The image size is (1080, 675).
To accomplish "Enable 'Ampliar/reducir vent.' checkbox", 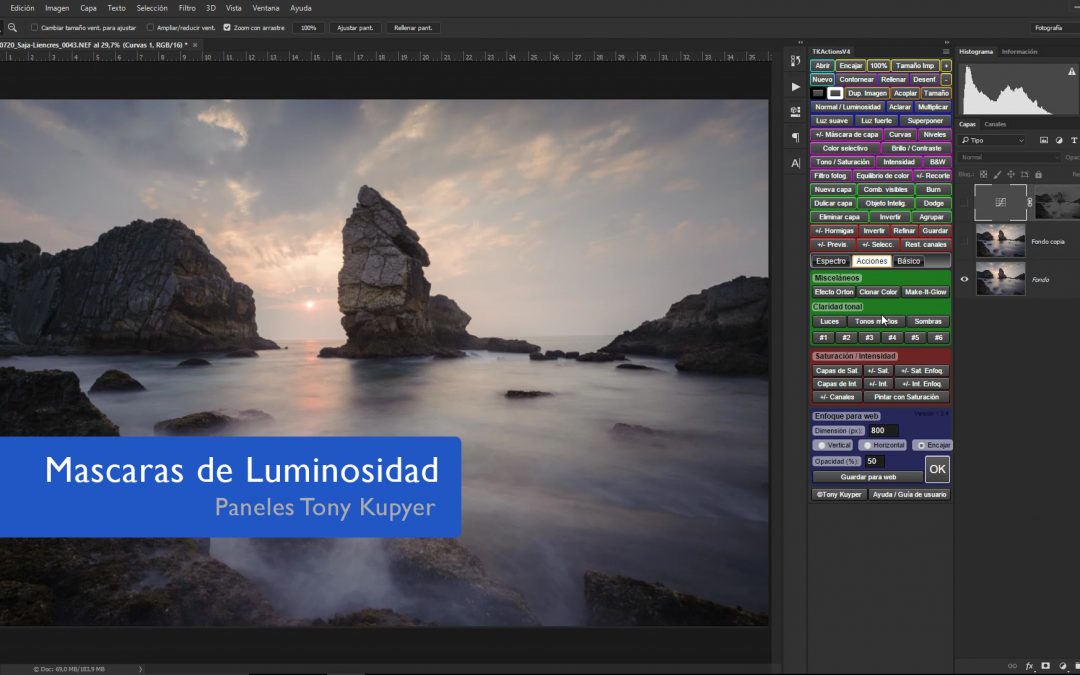I will (150, 28).
